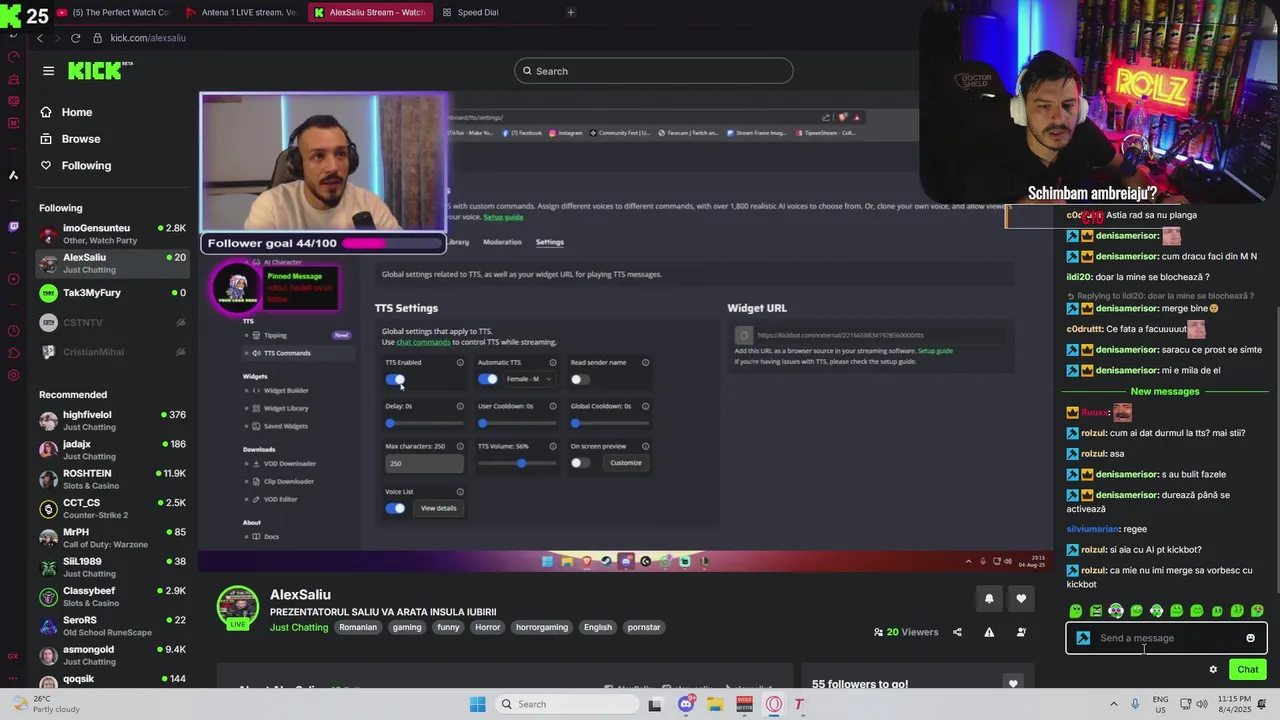Open ROSHTEIN recommended channel
The width and height of the screenshot is (1280, 720).
coord(112,479)
